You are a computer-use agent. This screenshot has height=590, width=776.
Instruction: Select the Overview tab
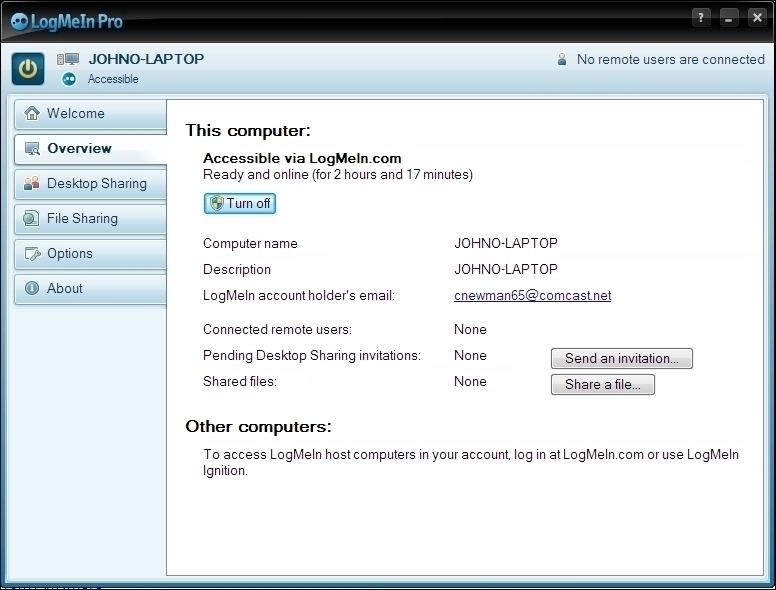91,149
